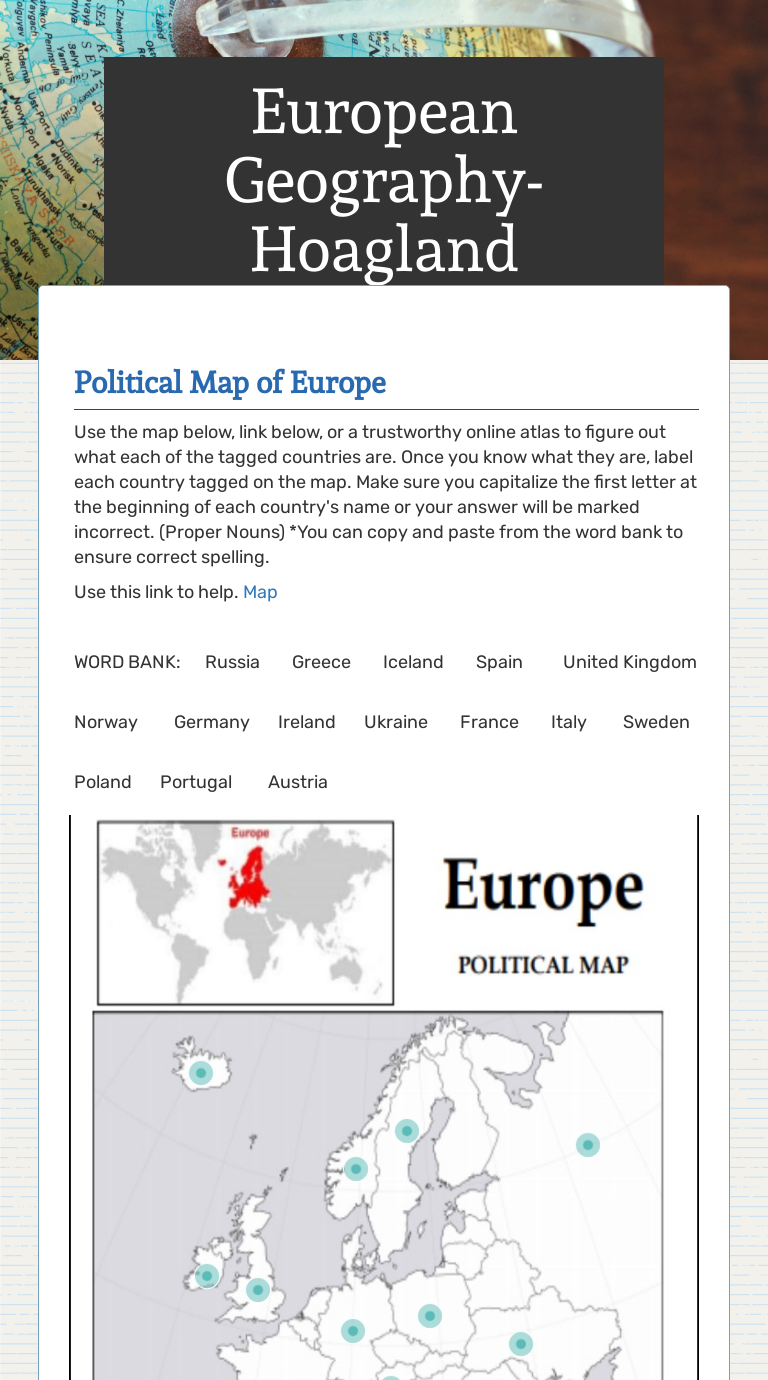This screenshot has height=1380, width=768.
Task: Click the European Geography-Hoagland title banner
Action: click(x=384, y=180)
